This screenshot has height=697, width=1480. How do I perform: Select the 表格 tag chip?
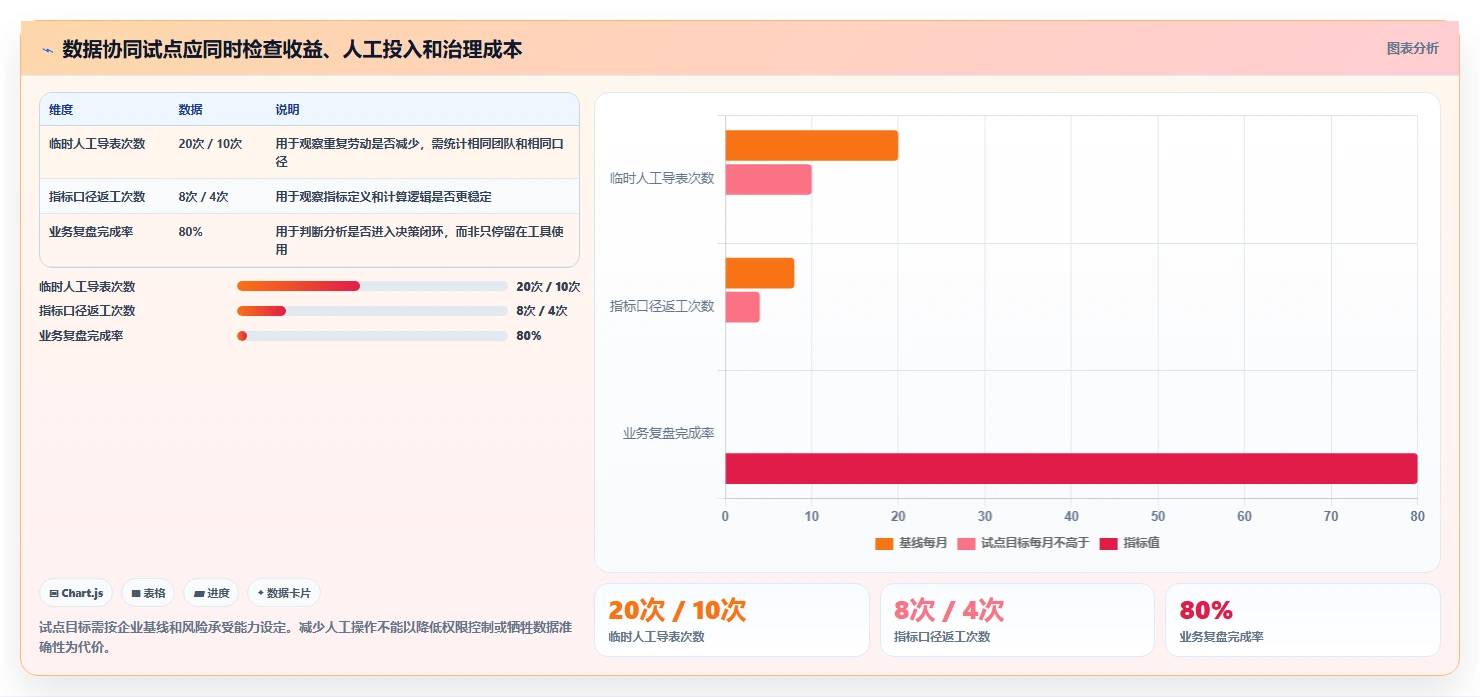pos(148,593)
